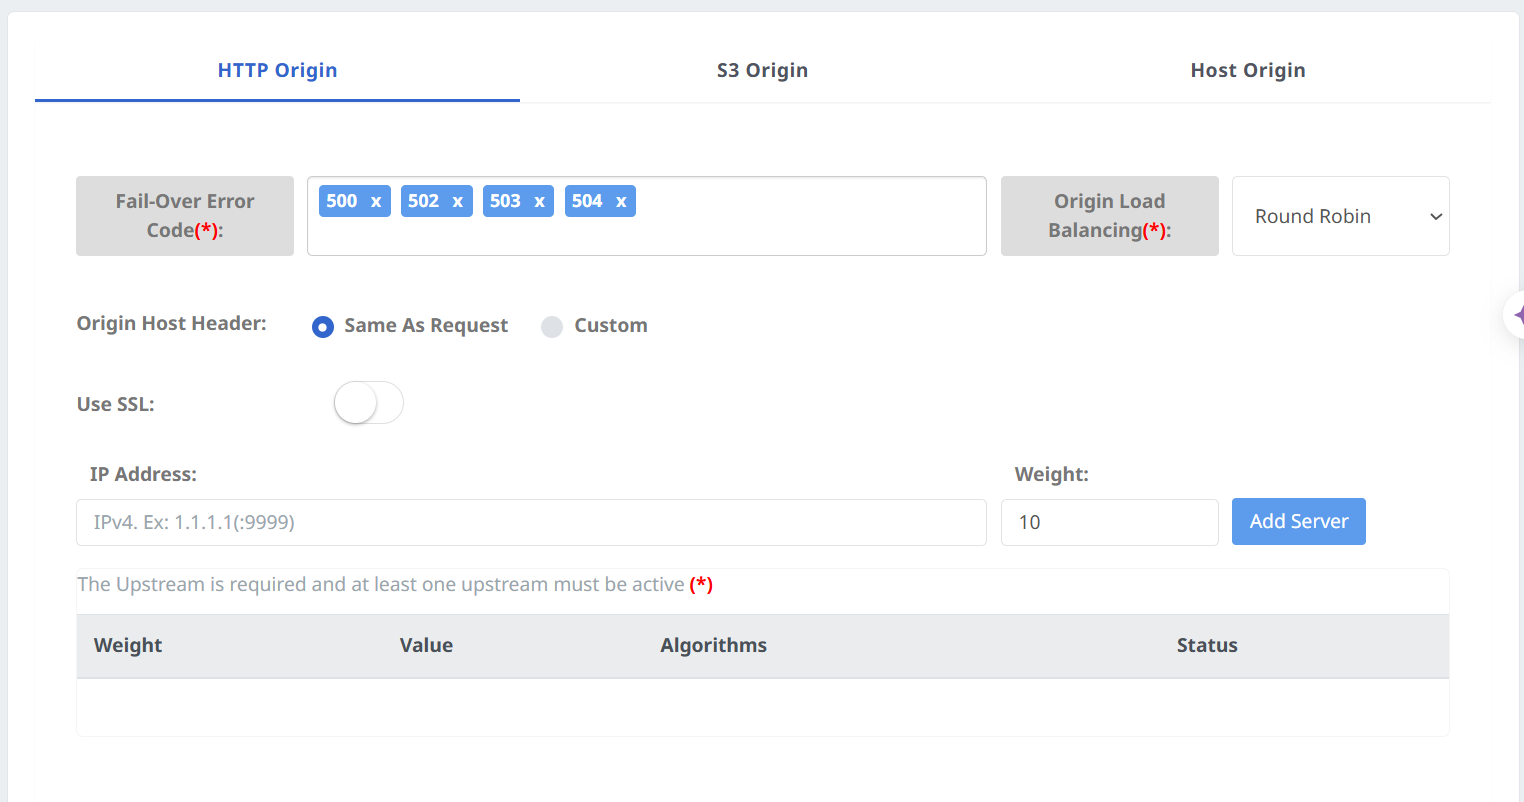
Task: Remove the 504 error code tag
Action: click(x=621, y=202)
